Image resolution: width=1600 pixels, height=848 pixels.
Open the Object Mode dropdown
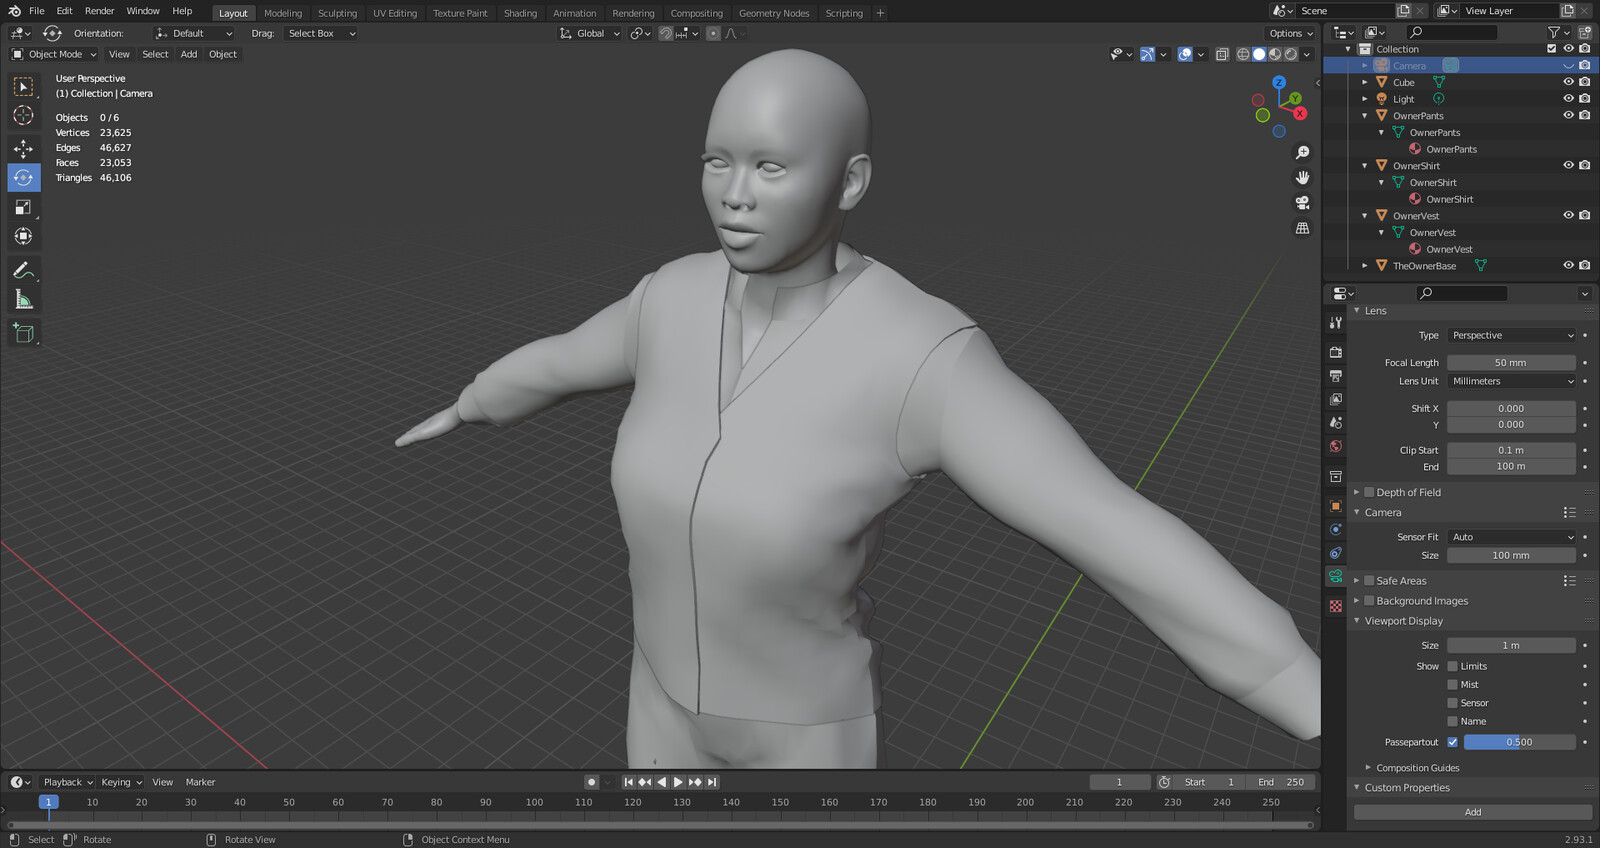tap(54, 54)
